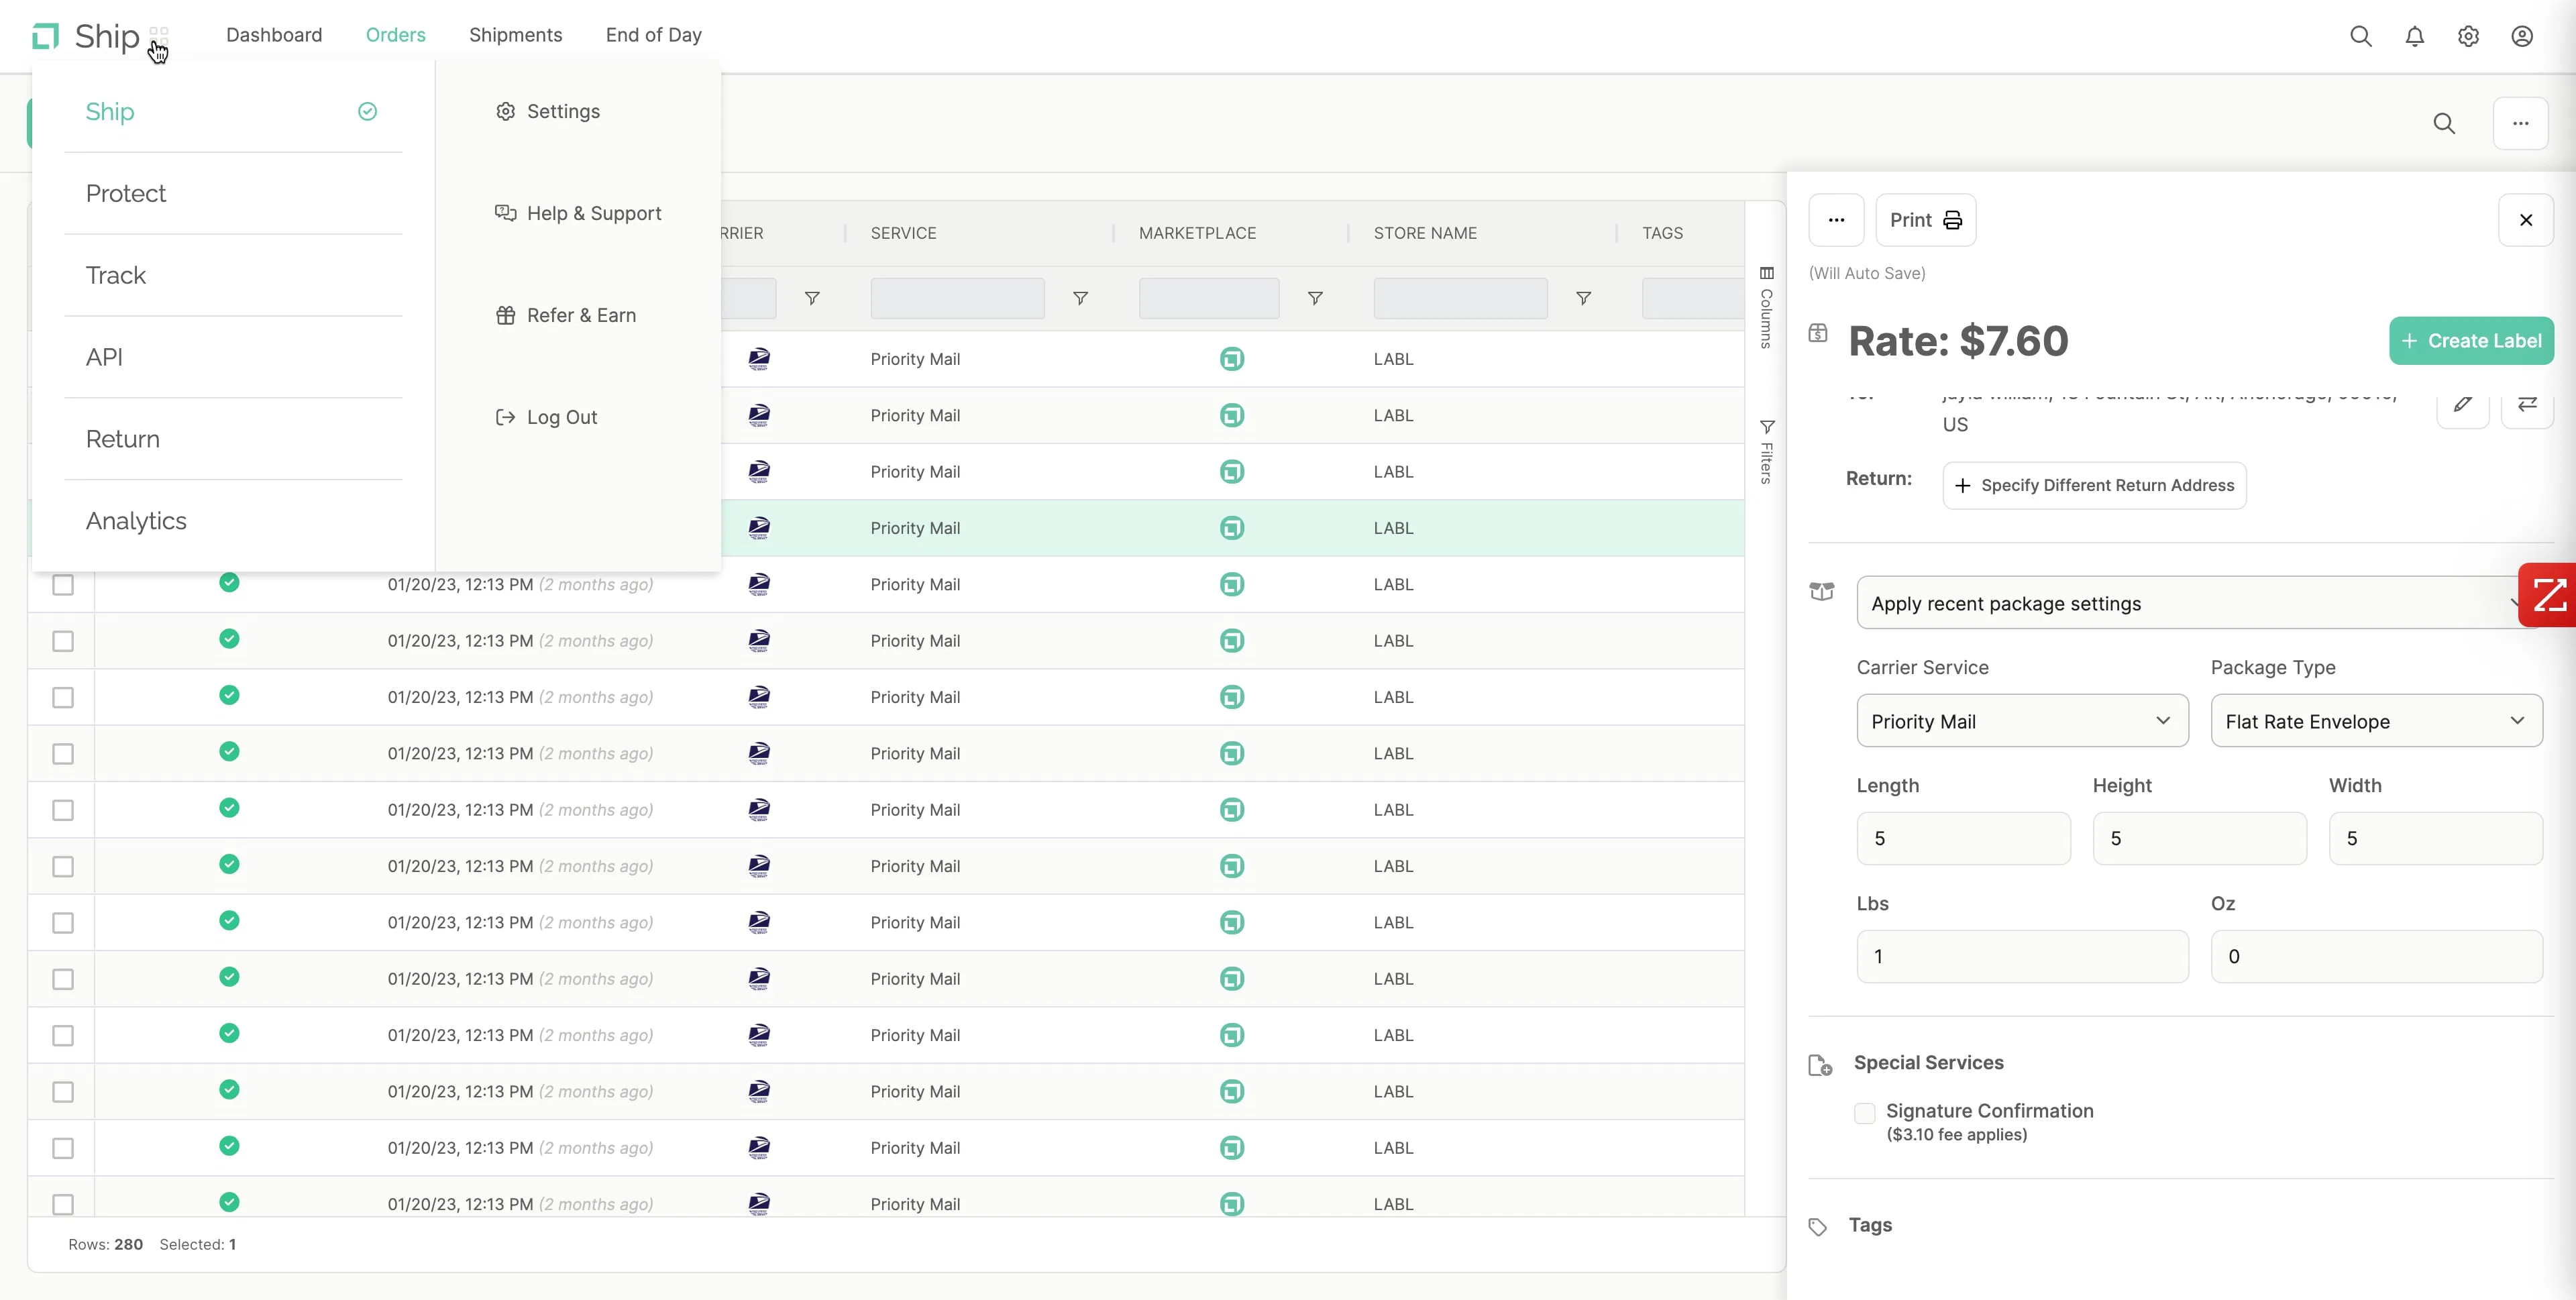Switch to the Shipments tab
Image resolution: width=2576 pixels, height=1300 pixels.
(516, 35)
